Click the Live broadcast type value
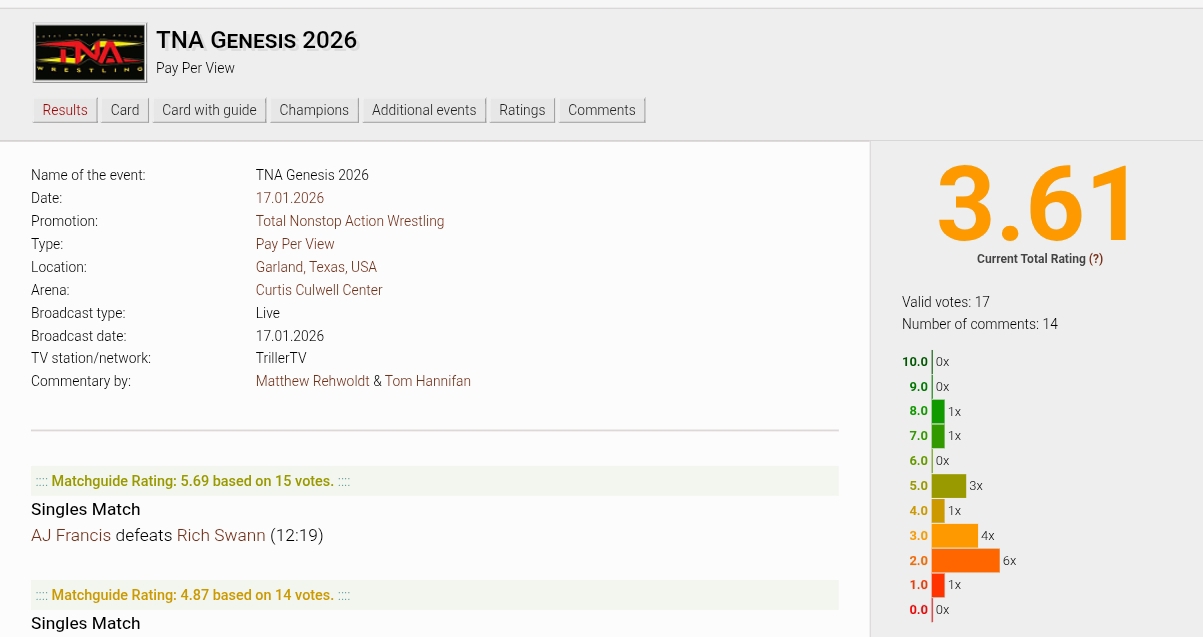Image resolution: width=1203 pixels, height=637 pixels. (x=268, y=313)
